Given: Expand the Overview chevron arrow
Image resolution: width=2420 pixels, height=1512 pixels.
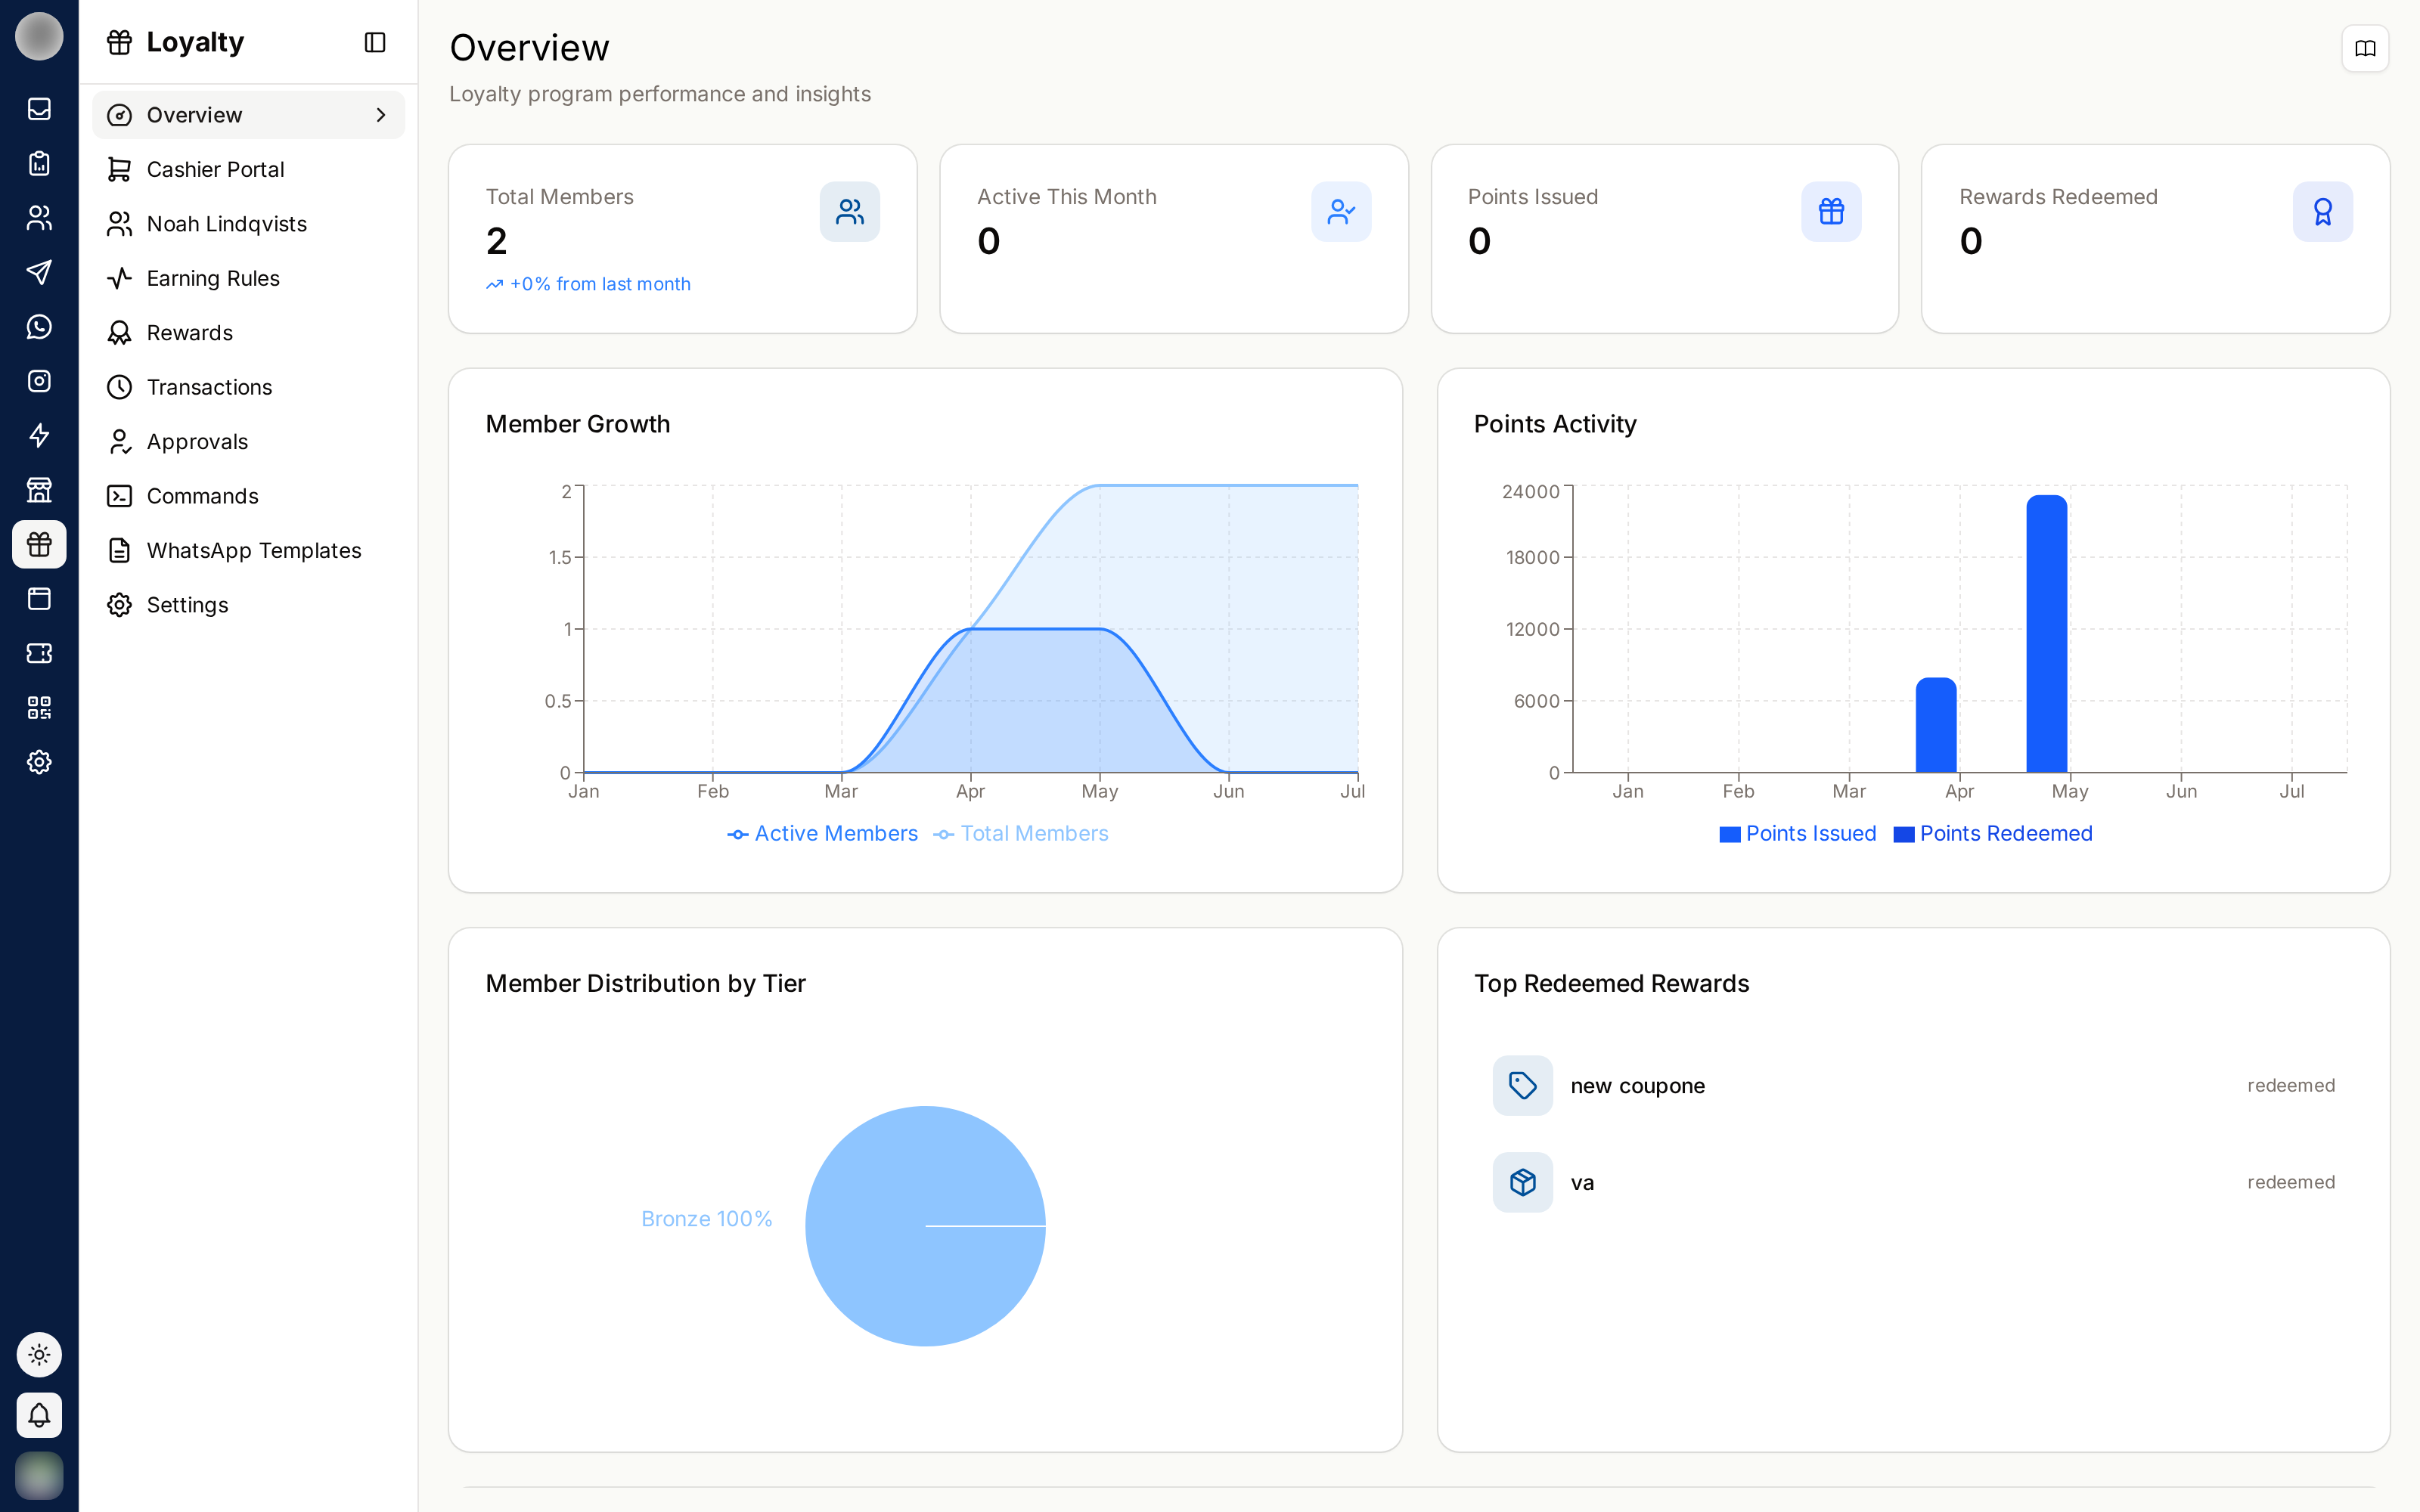Looking at the screenshot, I should pyautogui.click(x=381, y=115).
